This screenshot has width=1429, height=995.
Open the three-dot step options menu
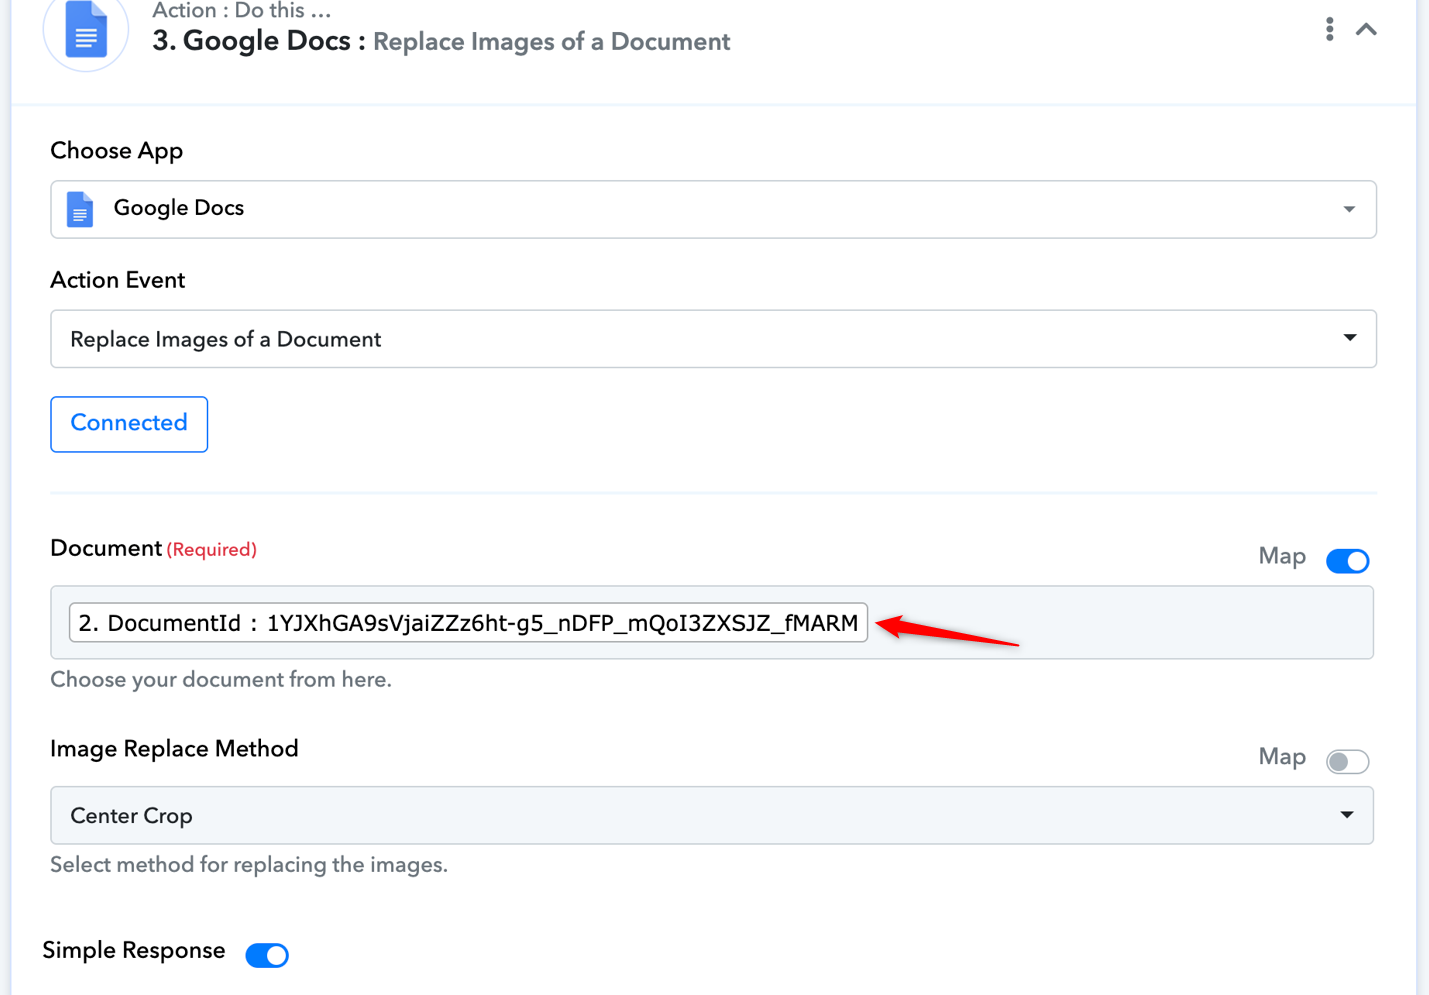[1329, 29]
